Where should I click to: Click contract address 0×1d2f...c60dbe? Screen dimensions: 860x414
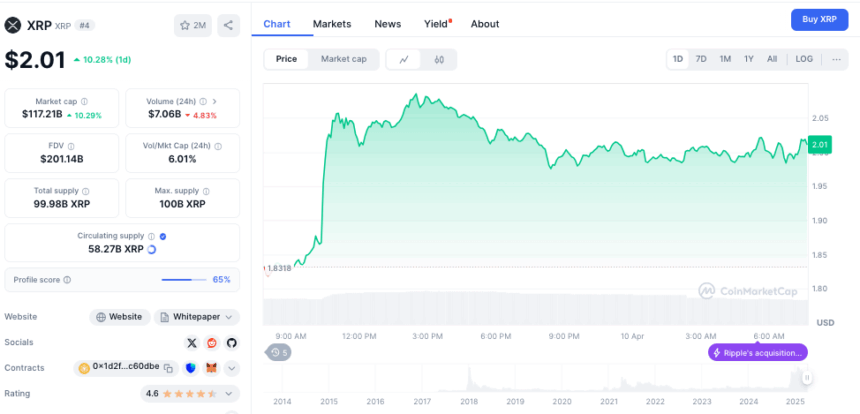(127, 368)
